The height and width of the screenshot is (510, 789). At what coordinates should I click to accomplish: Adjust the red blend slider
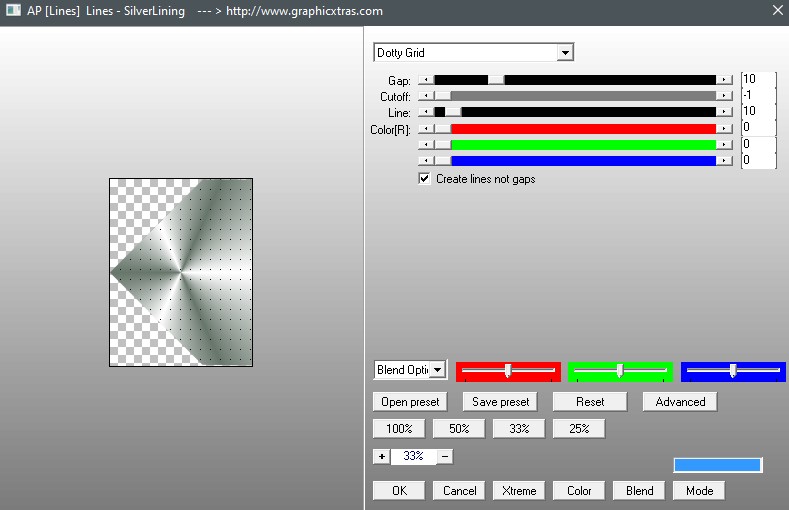[x=508, y=371]
